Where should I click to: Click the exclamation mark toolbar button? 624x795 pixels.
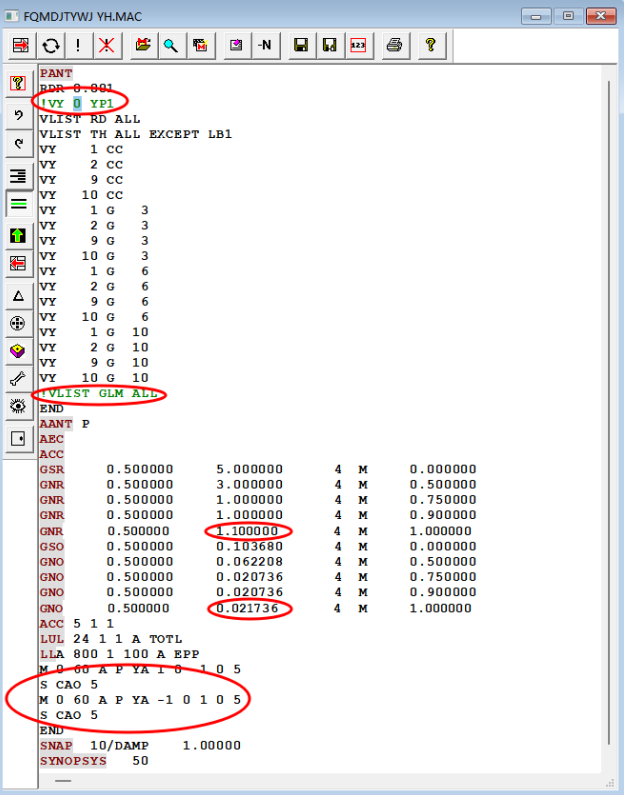tap(78, 46)
